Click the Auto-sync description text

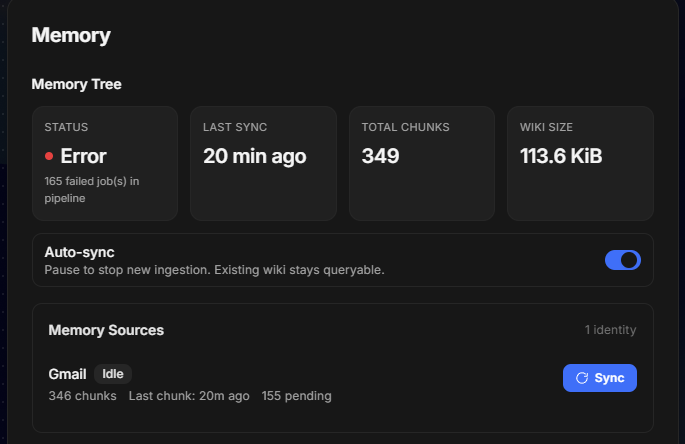tap(214, 270)
